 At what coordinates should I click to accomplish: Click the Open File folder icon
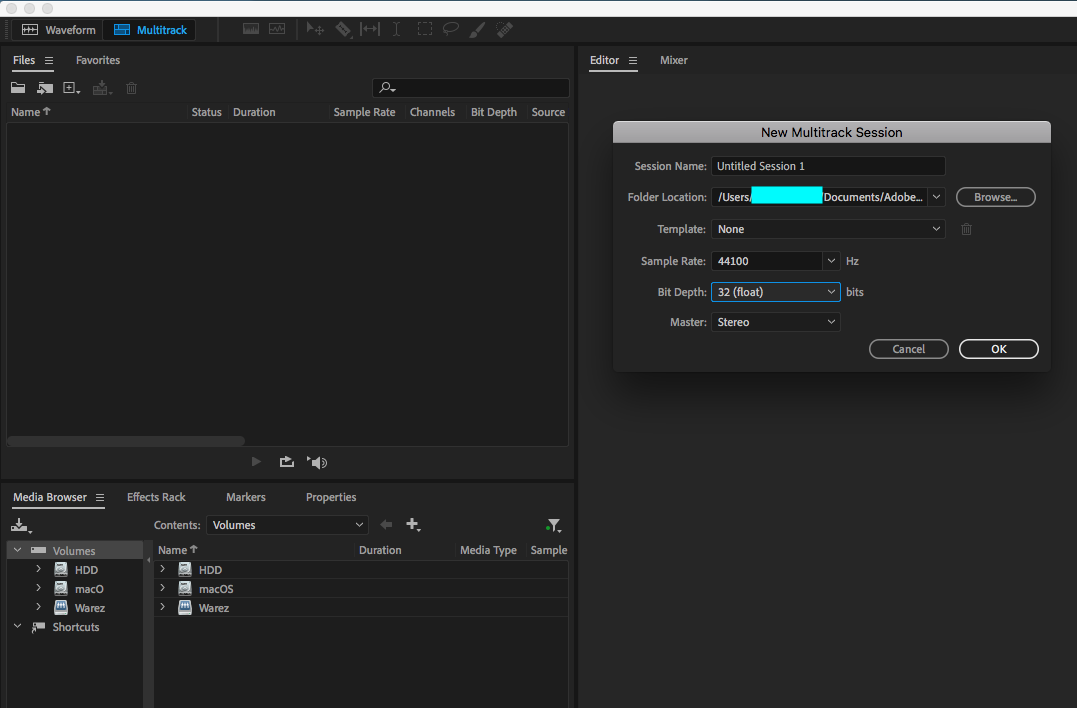pos(18,88)
